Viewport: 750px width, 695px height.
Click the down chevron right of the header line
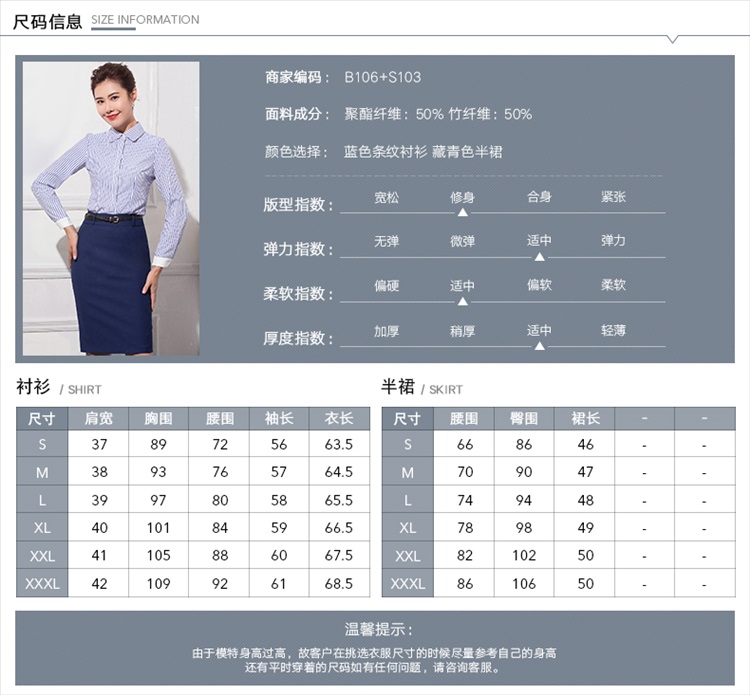(672, 39)
